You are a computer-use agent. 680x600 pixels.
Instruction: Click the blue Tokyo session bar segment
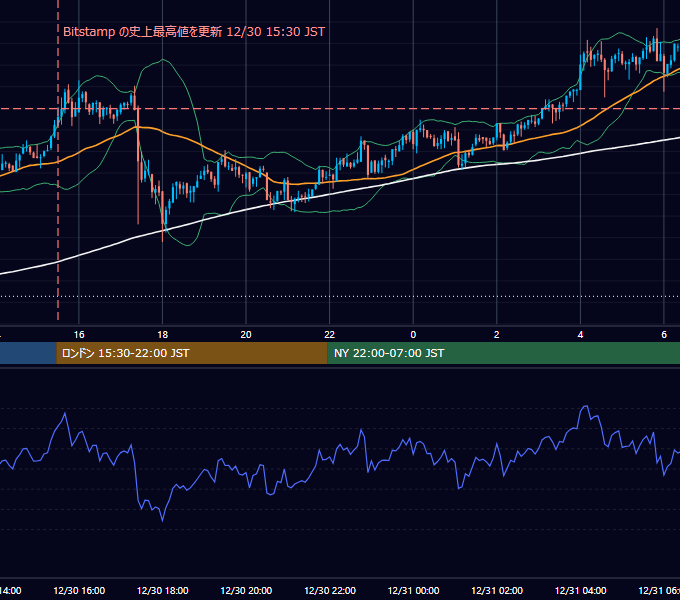tap(28, 353)
